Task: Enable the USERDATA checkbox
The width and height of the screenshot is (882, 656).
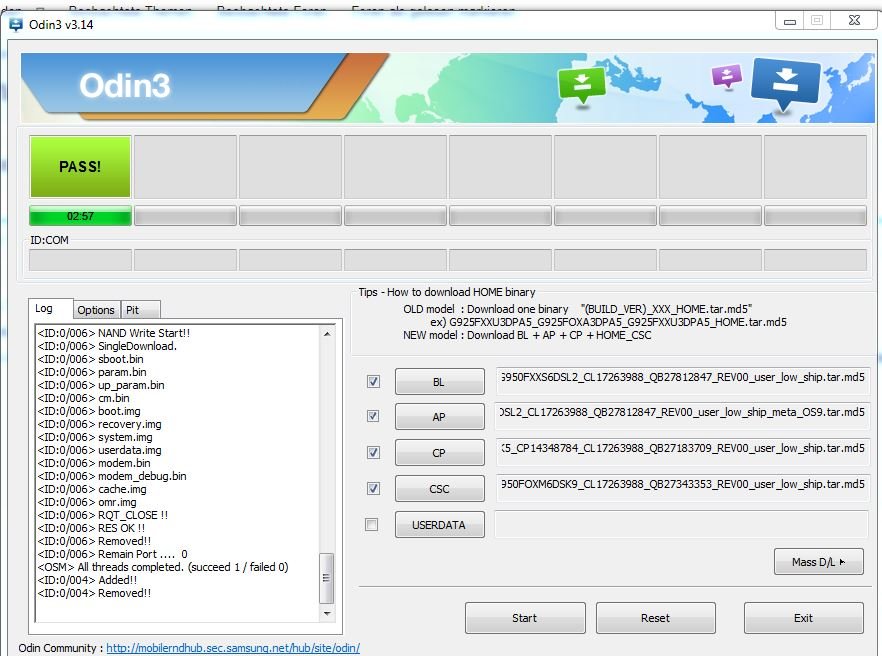Action: point(372,524)
